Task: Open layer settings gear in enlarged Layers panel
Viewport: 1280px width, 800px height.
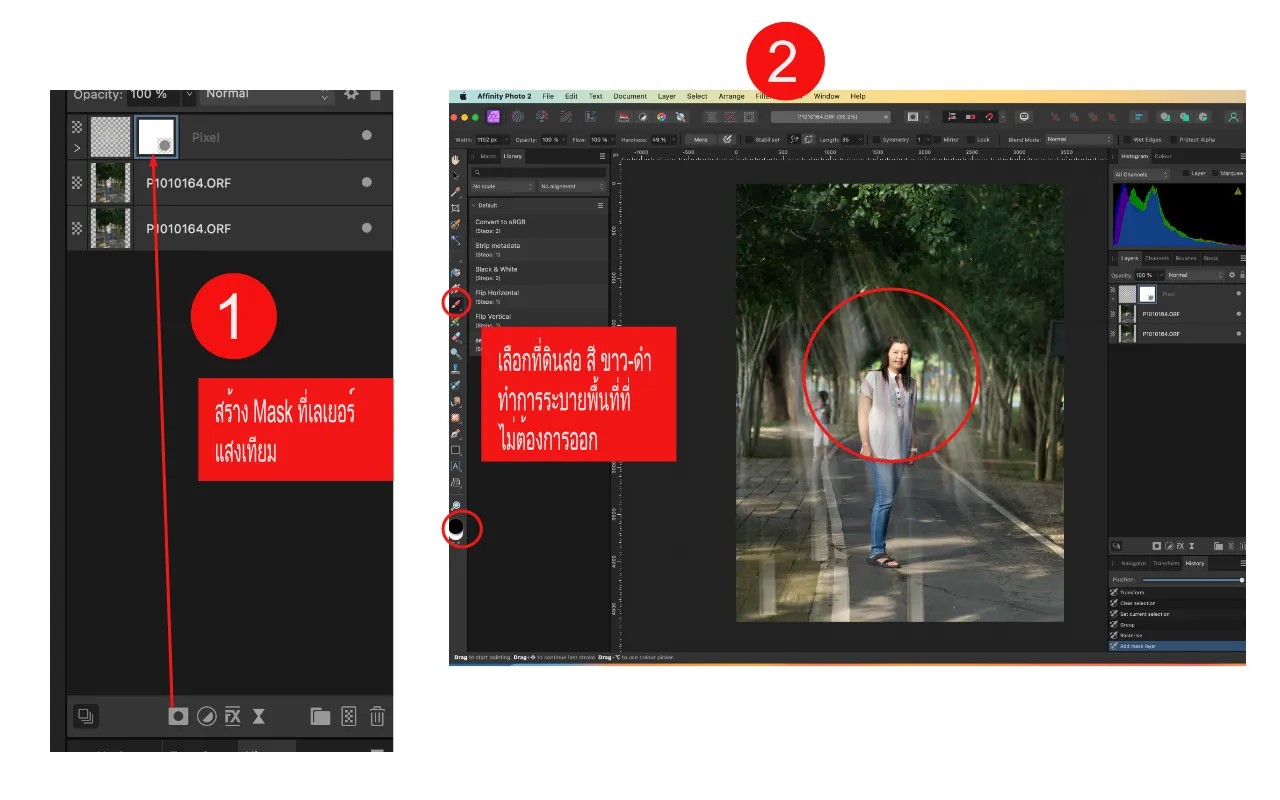Action: 351,94
